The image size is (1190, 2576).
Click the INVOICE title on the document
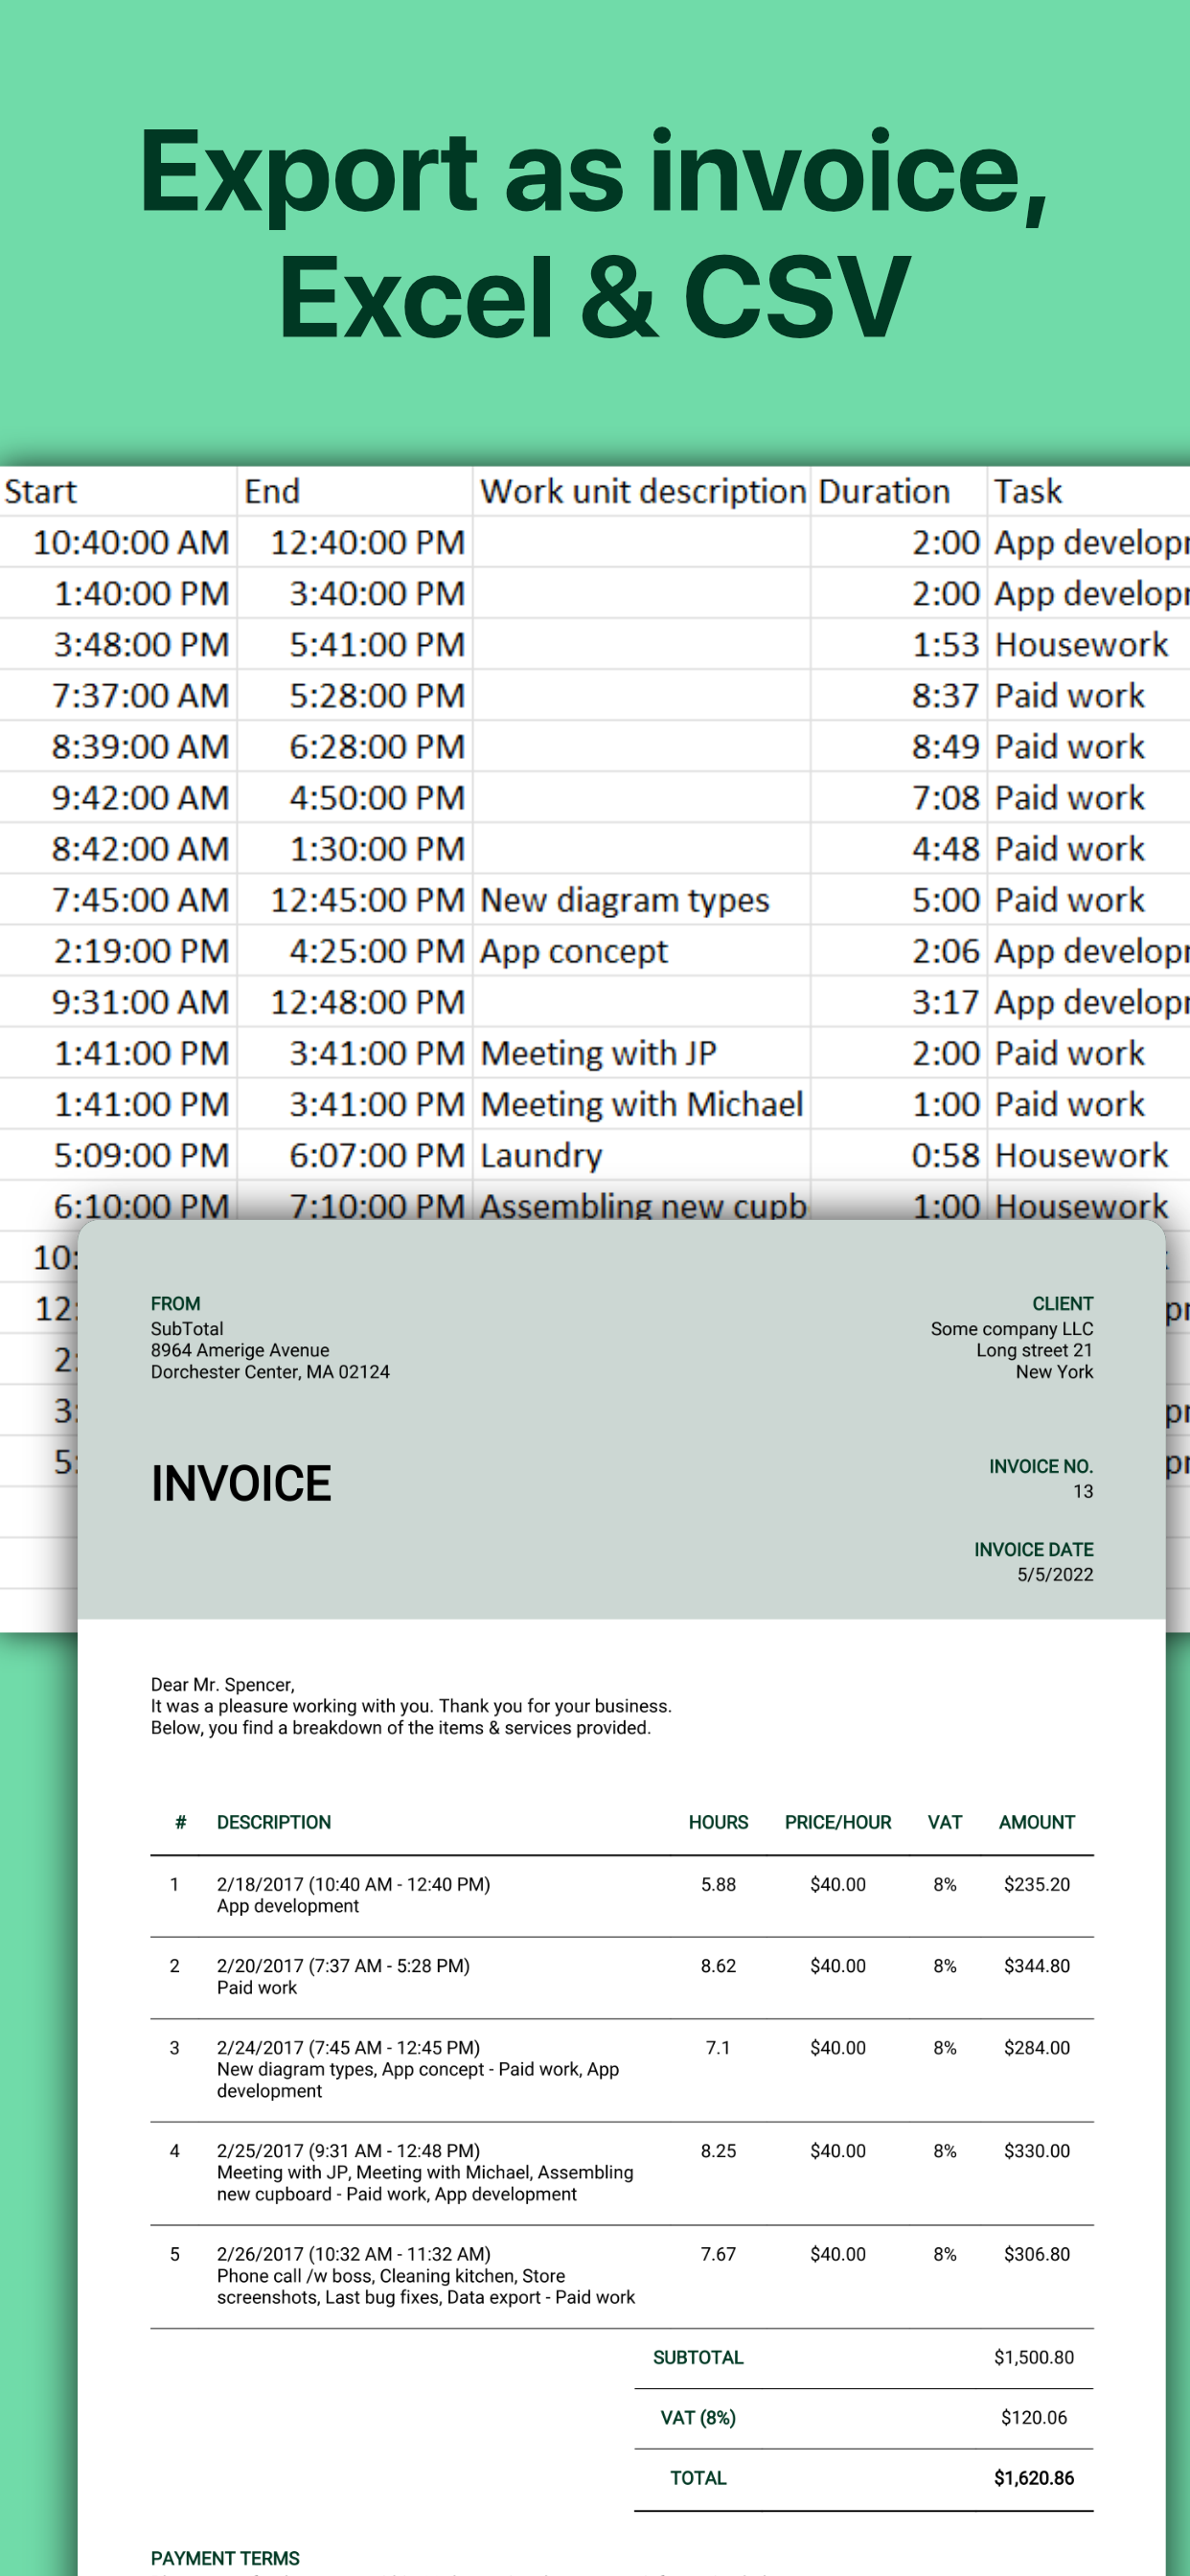(x=241, y=1483)
